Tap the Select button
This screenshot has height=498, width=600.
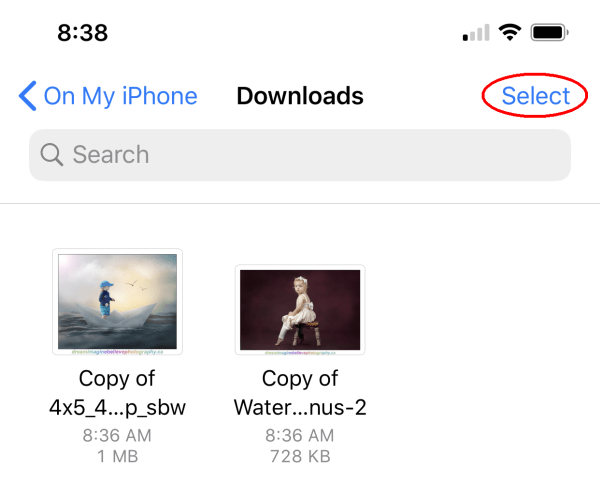tap(536, 96)
